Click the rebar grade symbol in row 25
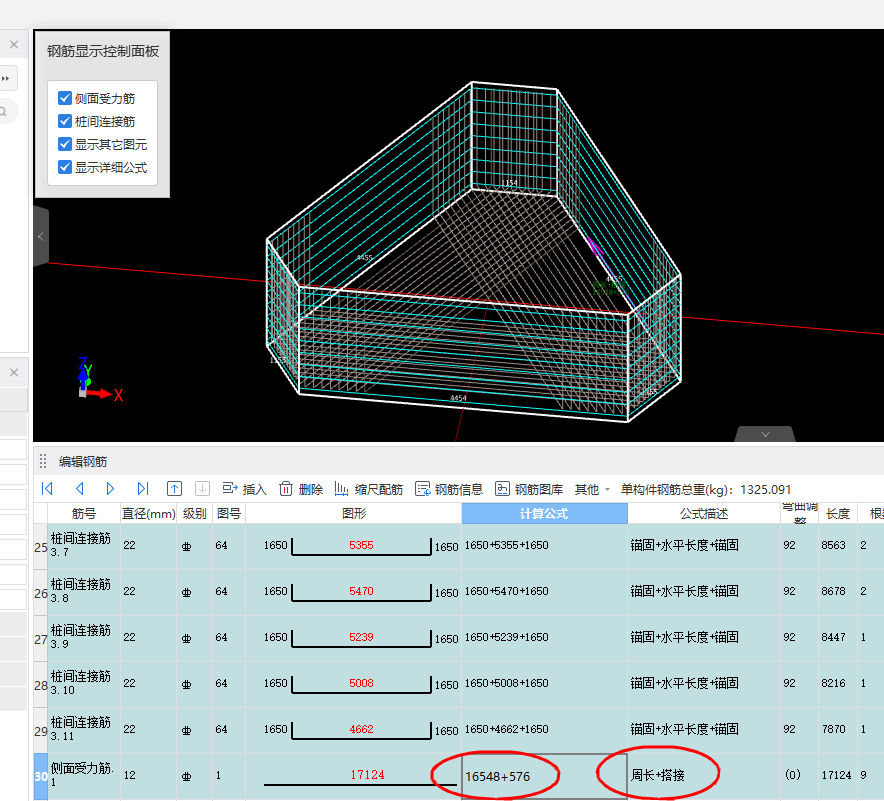 click(187, 546)
